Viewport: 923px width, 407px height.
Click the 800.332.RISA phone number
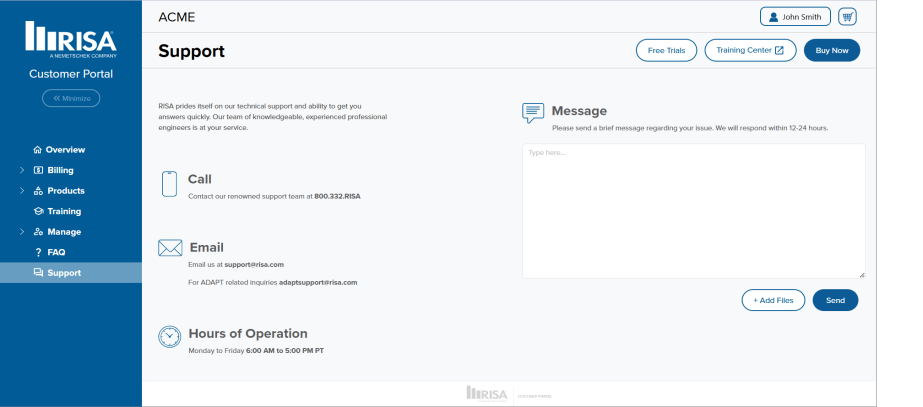point(337,196)
